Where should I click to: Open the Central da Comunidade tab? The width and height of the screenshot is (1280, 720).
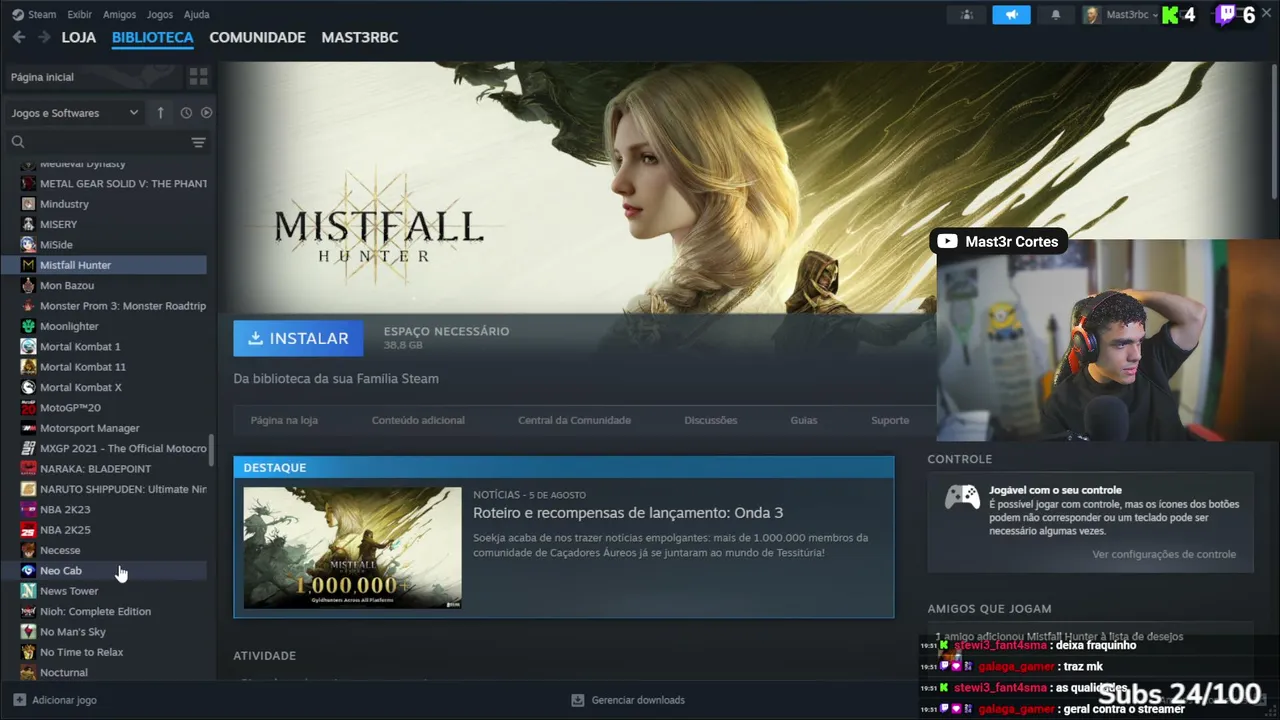[x=574, y=420]
